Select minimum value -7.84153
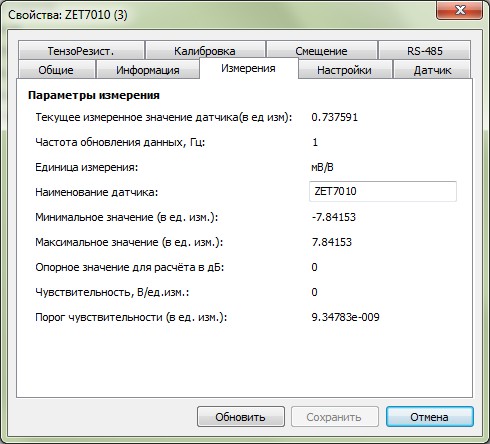490x444 pixels. click(x=334, y=217)
